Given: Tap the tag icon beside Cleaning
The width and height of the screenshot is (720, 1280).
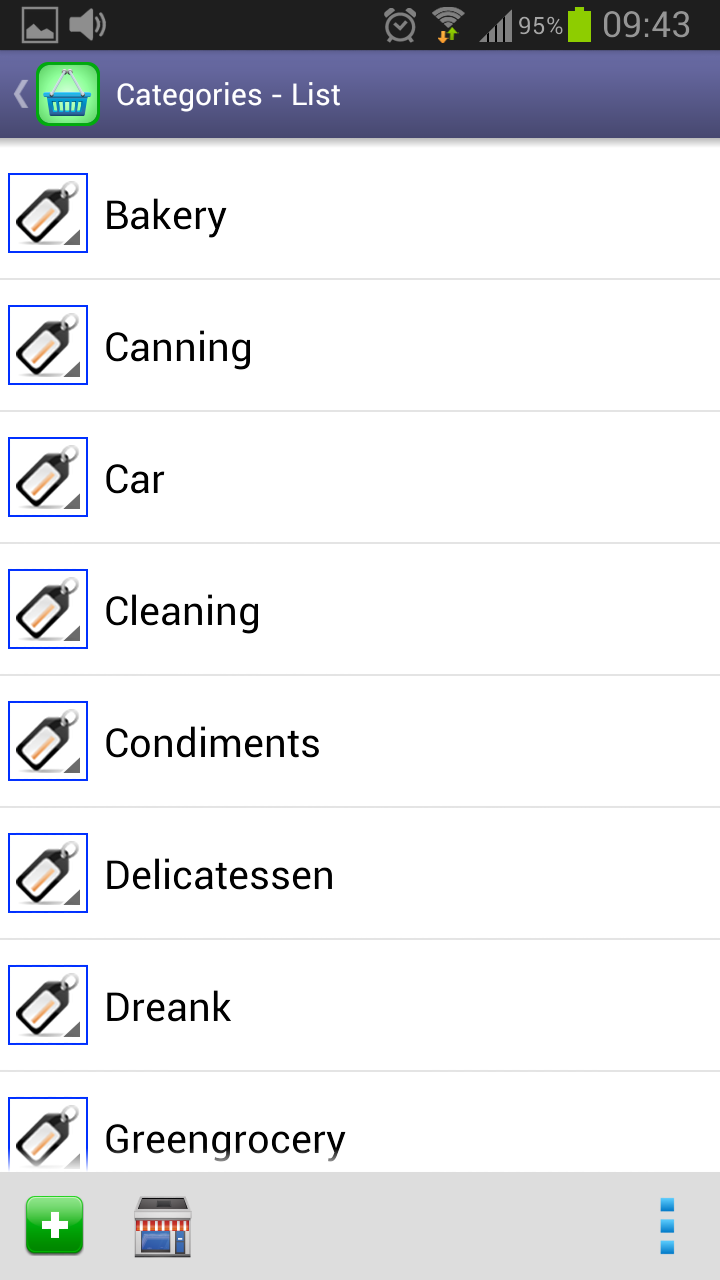Looking at the screenshot, I should coord(48,609).
